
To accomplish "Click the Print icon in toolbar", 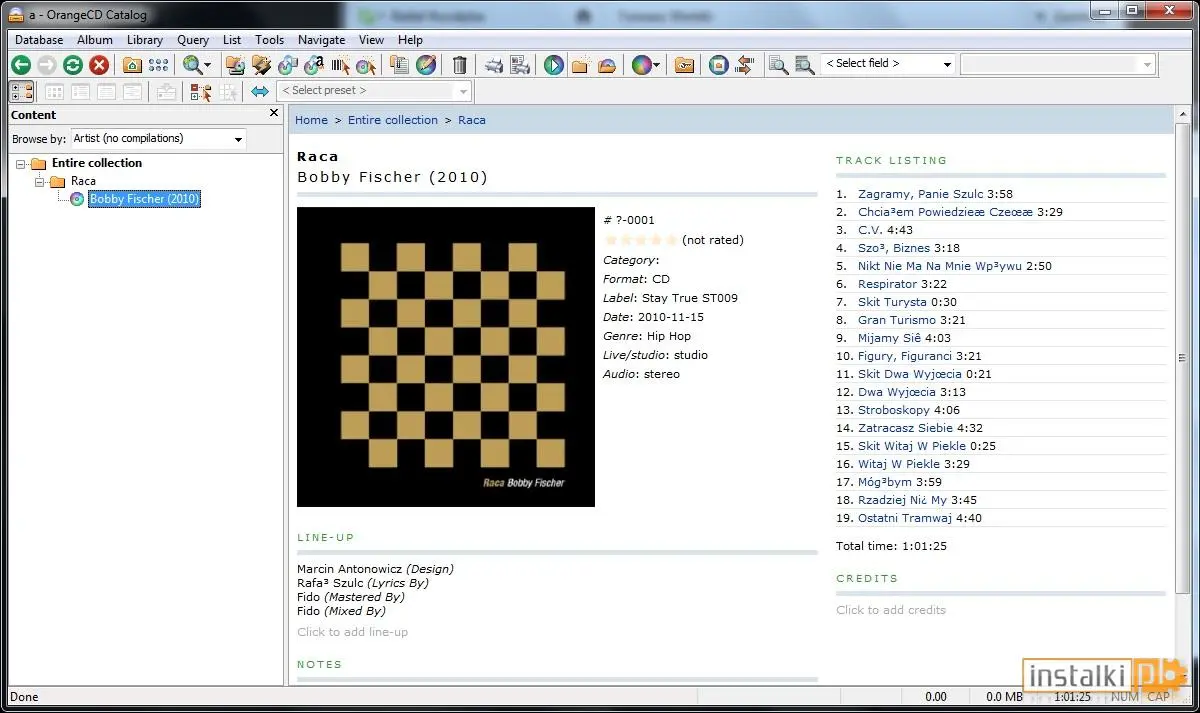I will (494, 65).
